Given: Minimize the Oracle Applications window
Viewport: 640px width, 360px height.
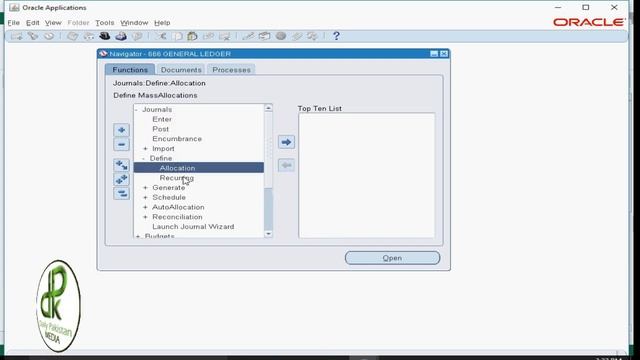Looking at the screenshot, I should click(558, 7).
